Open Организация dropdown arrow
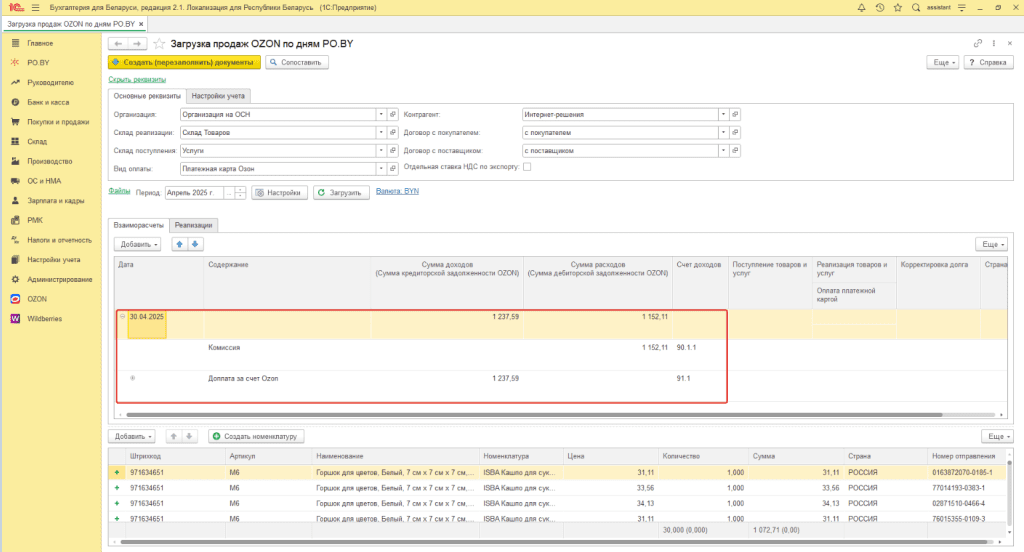Viewport: 1024px width, 552px height. tap(381, 114)
